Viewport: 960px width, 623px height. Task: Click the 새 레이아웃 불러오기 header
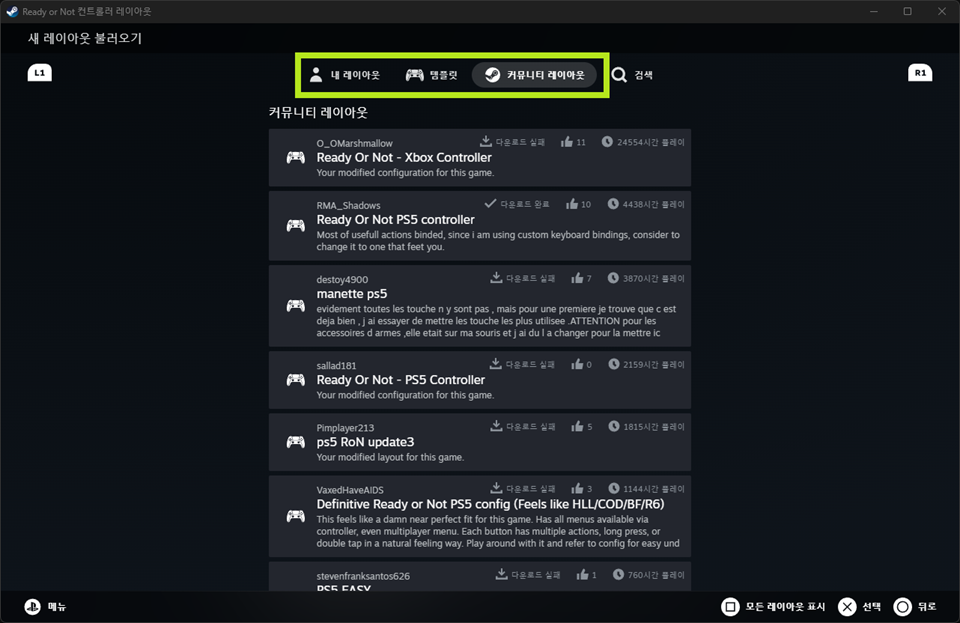pyautogui.click(x=85, y=39)
